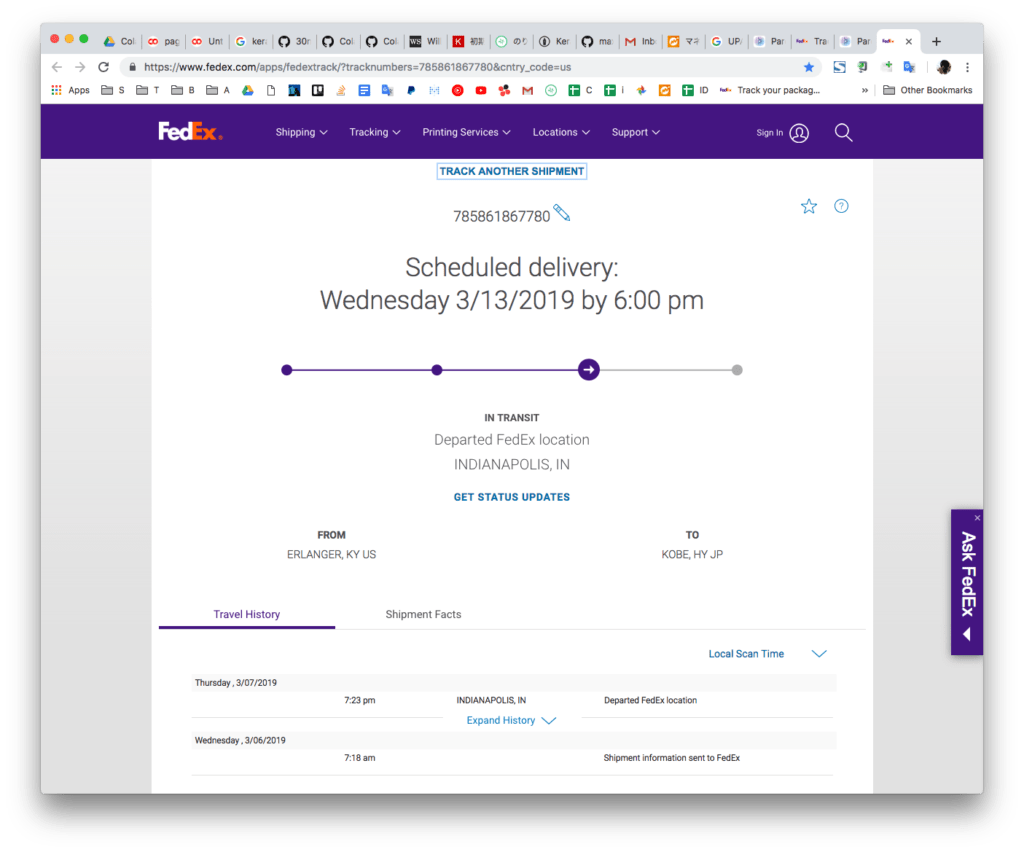The width and height of the screenshot is (1024, 852).
Task: Click the gray final delivery progress dot
Action: pos(737,370)
